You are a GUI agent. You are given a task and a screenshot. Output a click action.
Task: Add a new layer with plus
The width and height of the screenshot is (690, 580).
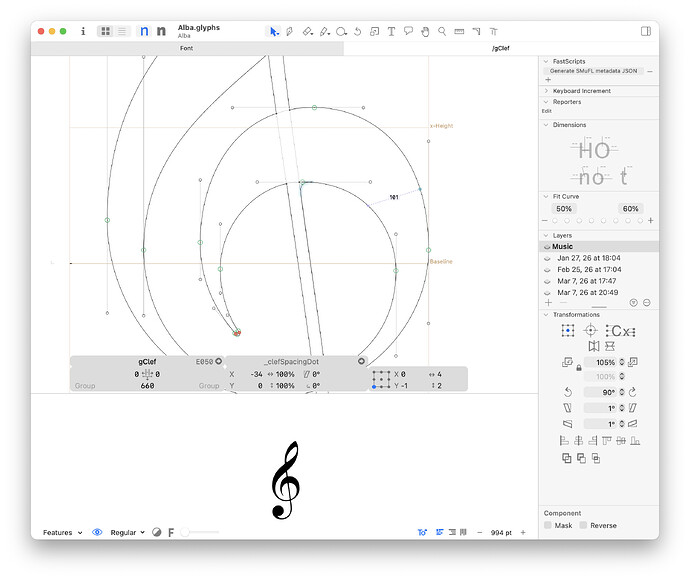pyautogui.click(x=548, y=303)
